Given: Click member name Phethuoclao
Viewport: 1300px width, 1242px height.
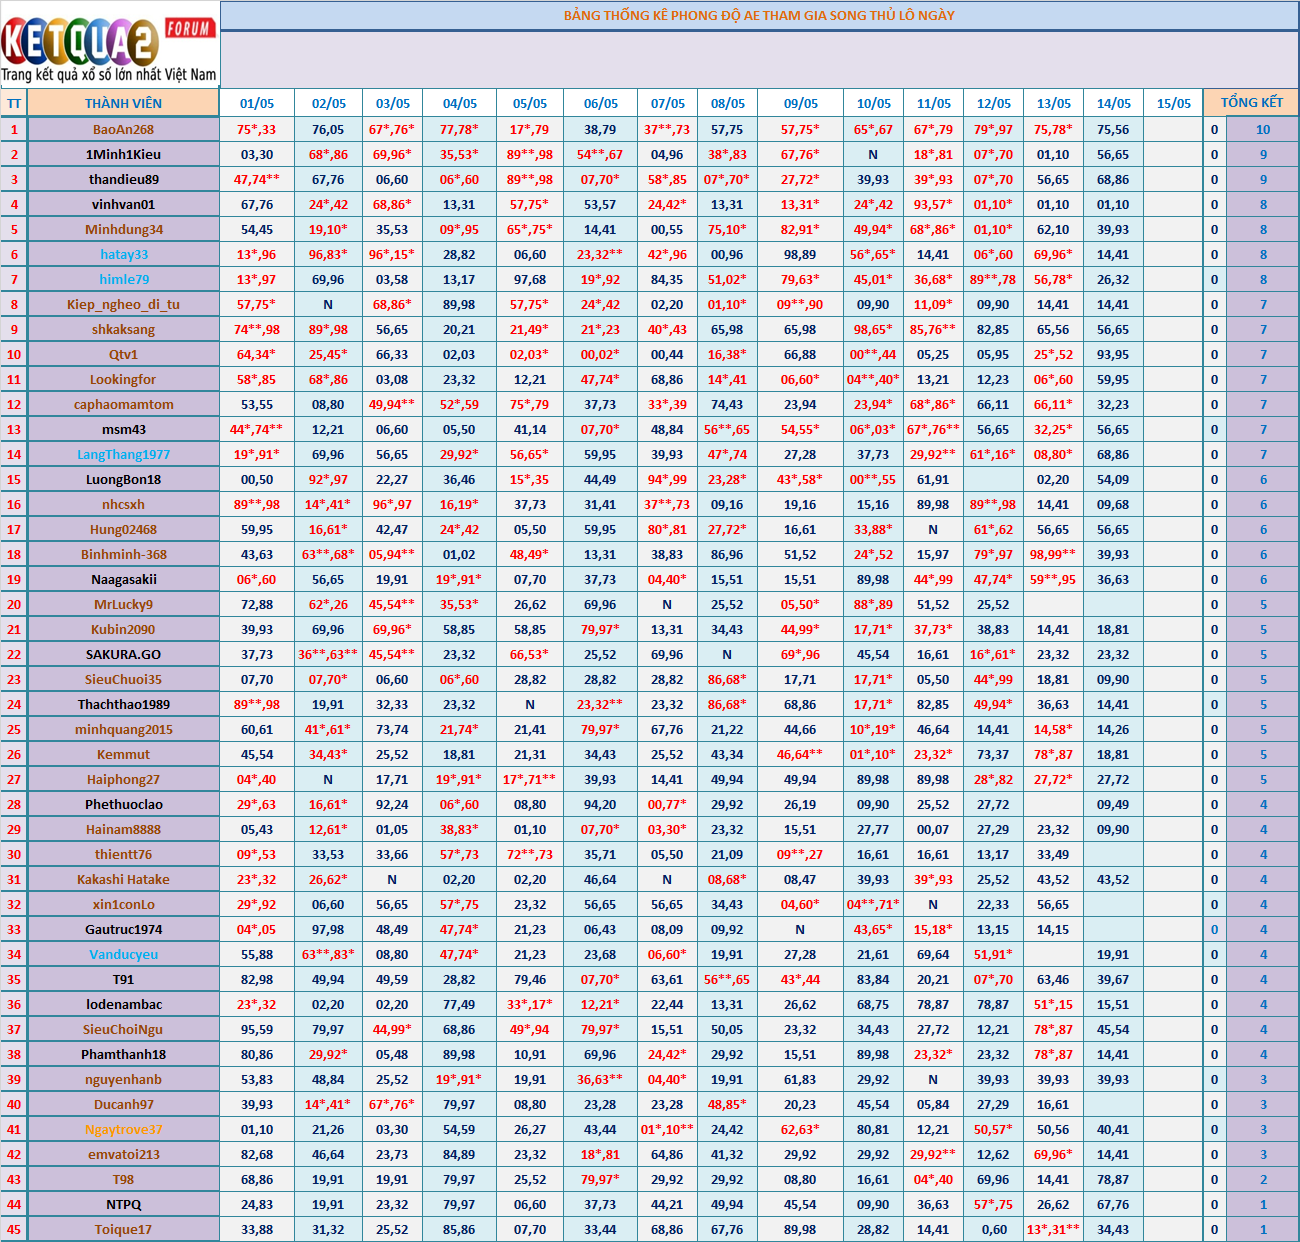Looking at the screenshot, I should click(123, 804).
